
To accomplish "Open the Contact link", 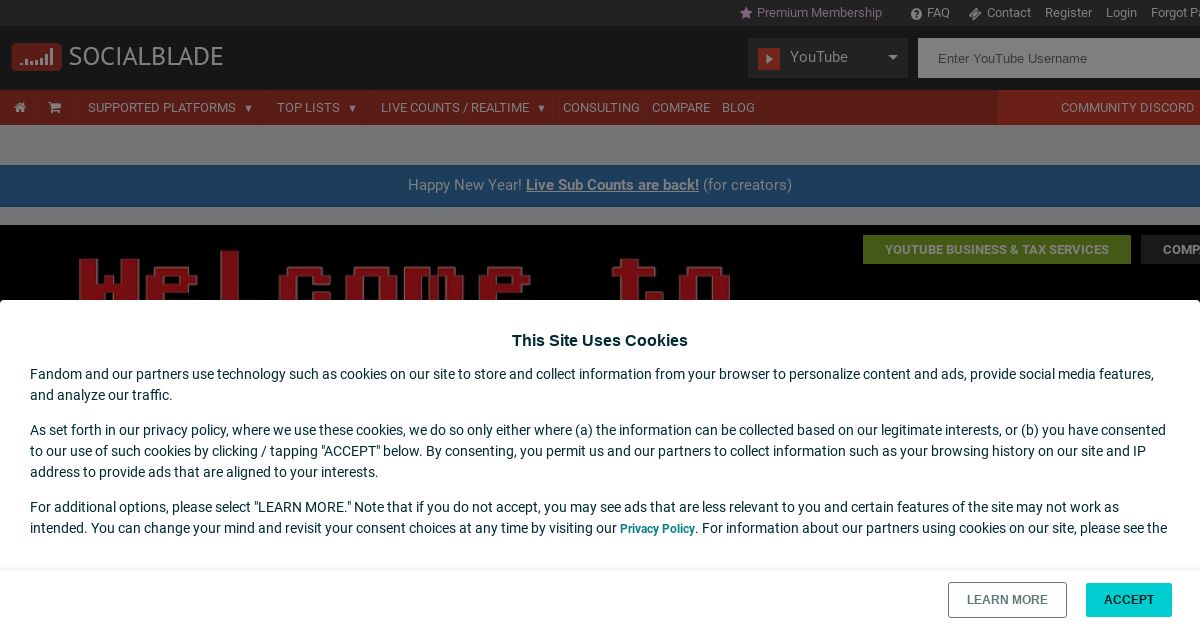I will (1008, 13).
